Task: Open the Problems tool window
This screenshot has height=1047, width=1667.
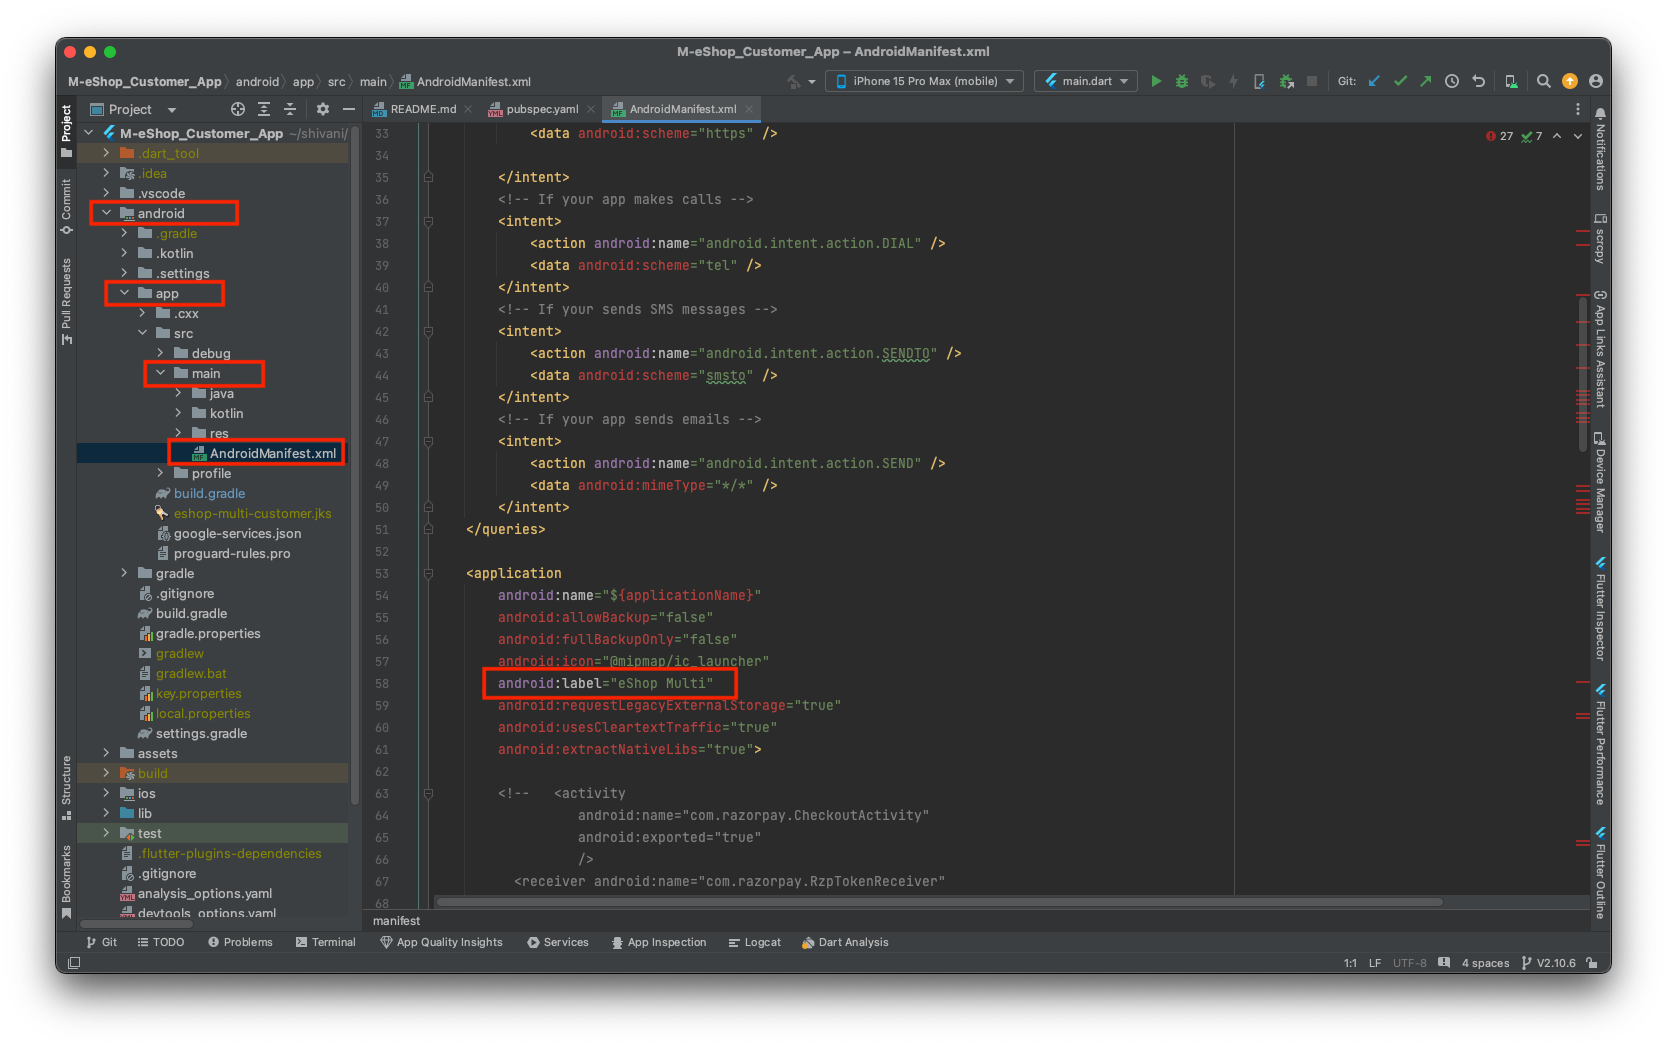Action: click(240, 942)
